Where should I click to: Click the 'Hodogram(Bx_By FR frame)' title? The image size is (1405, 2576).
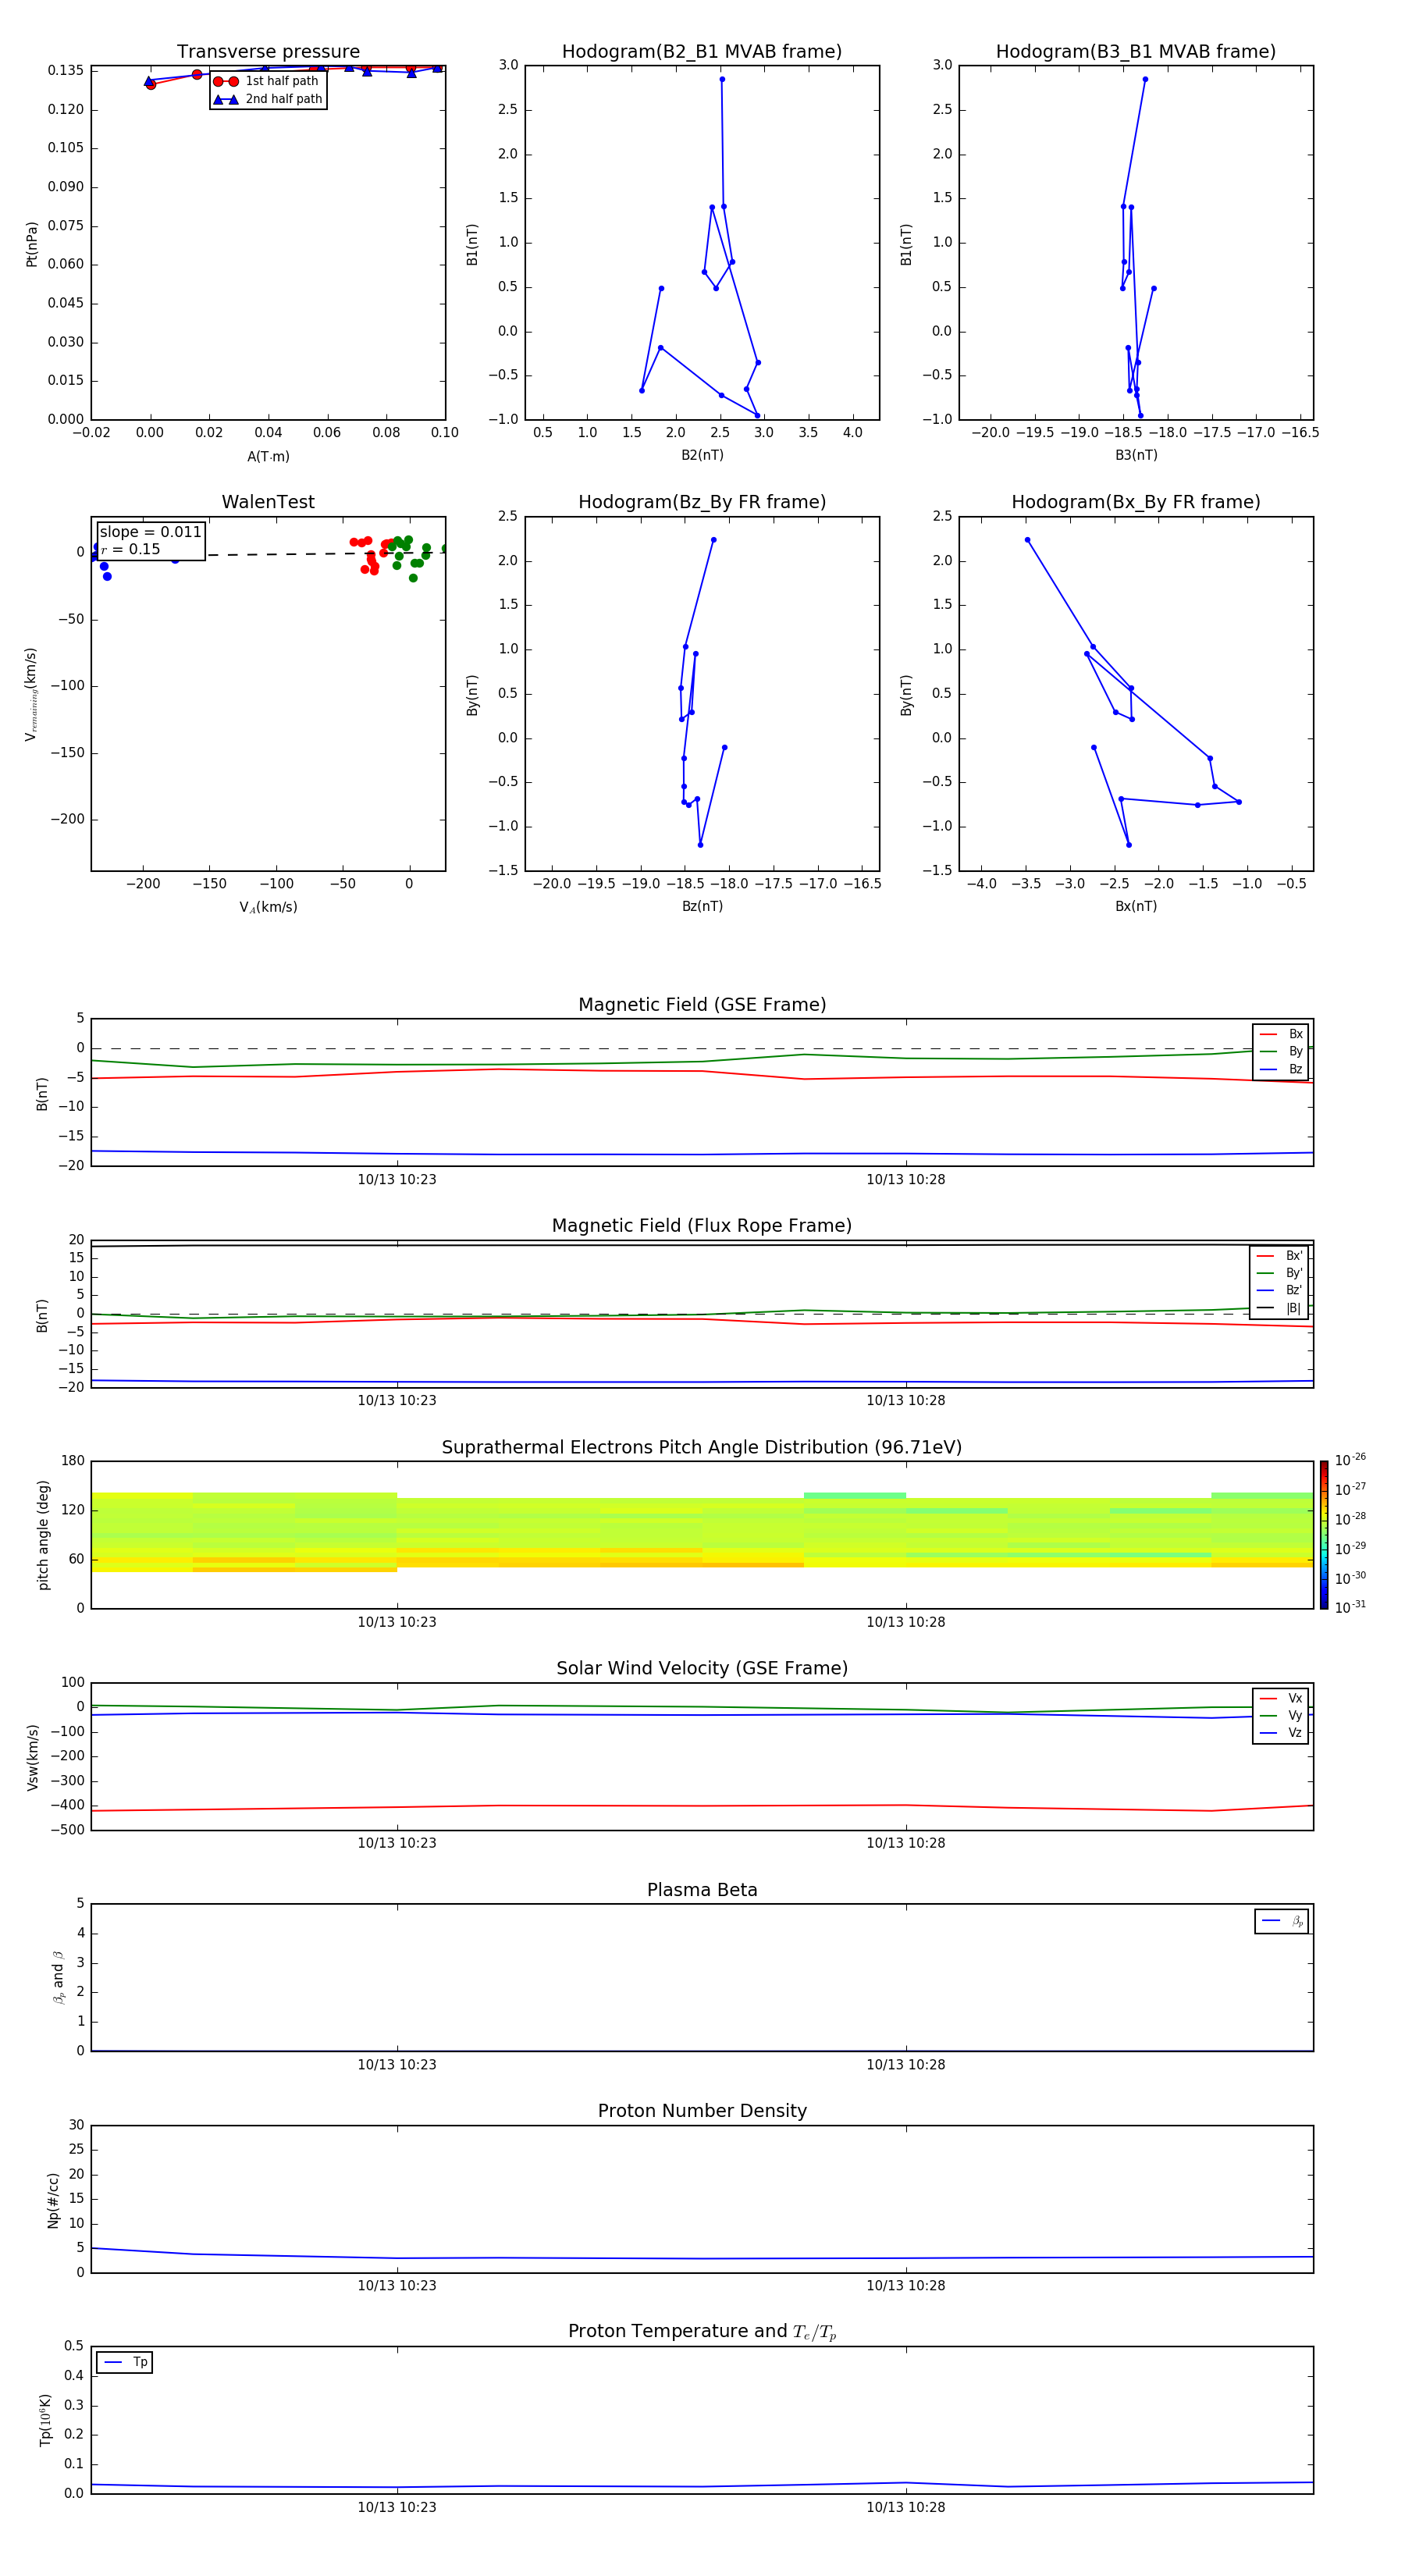[1136, 502]
